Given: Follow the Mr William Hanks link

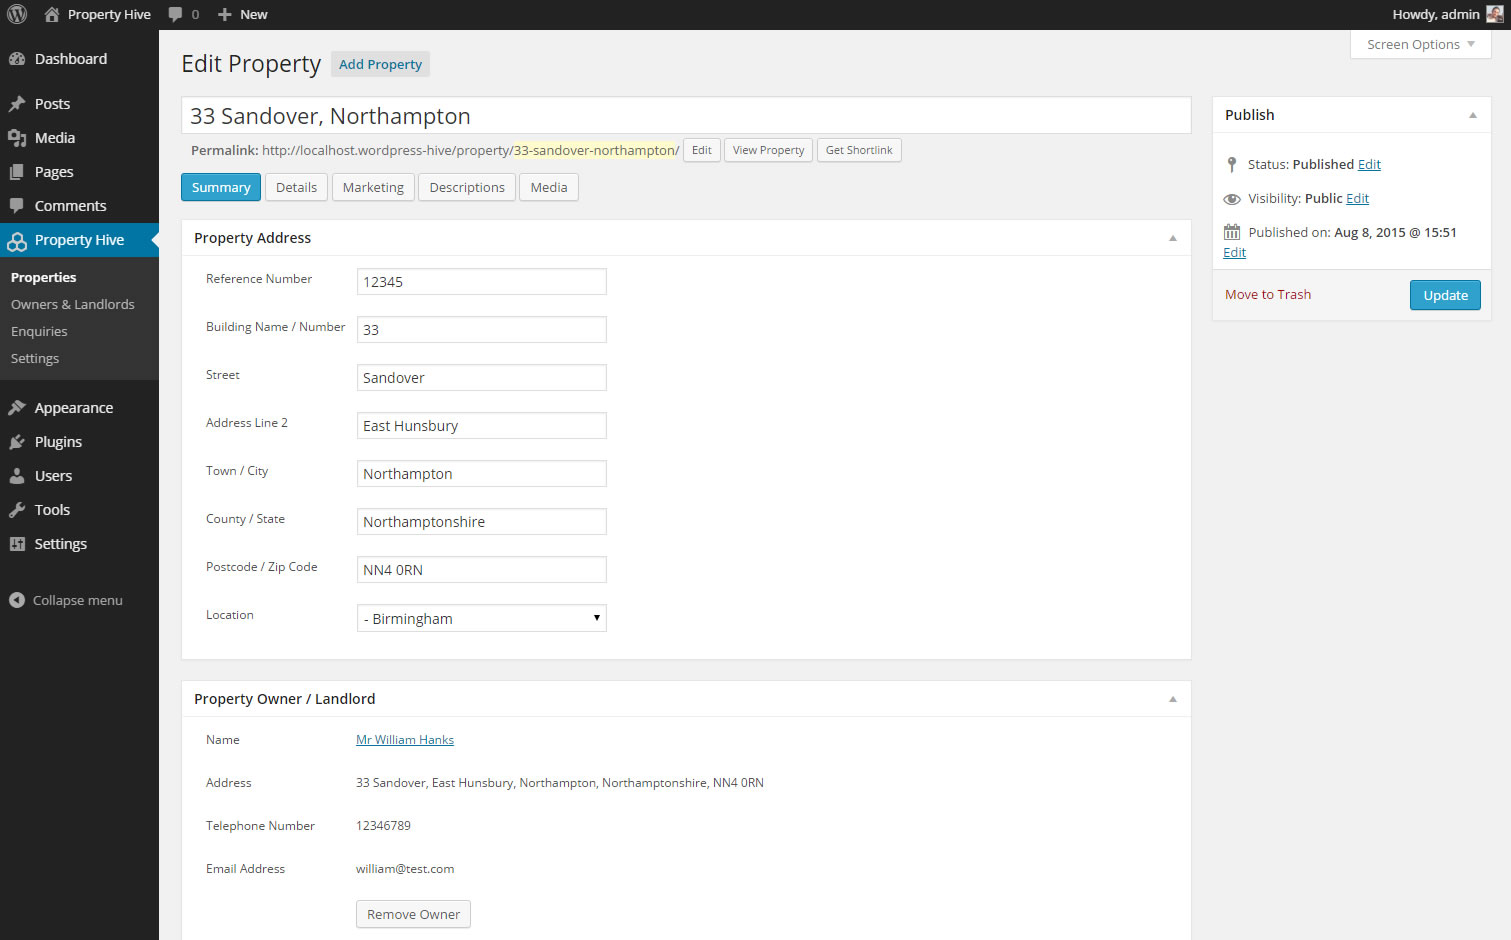Looking at the screenshot, I should pos(405,740).
